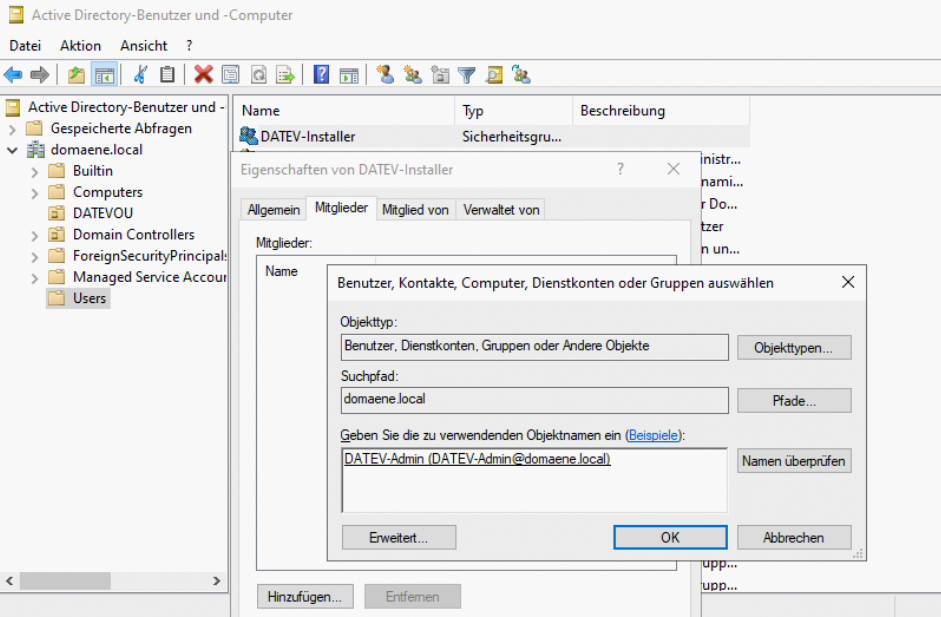The height and width of the screenshot is (617, 941).
Task: Expand the Domain Controllers node
Action: (34, 235)
